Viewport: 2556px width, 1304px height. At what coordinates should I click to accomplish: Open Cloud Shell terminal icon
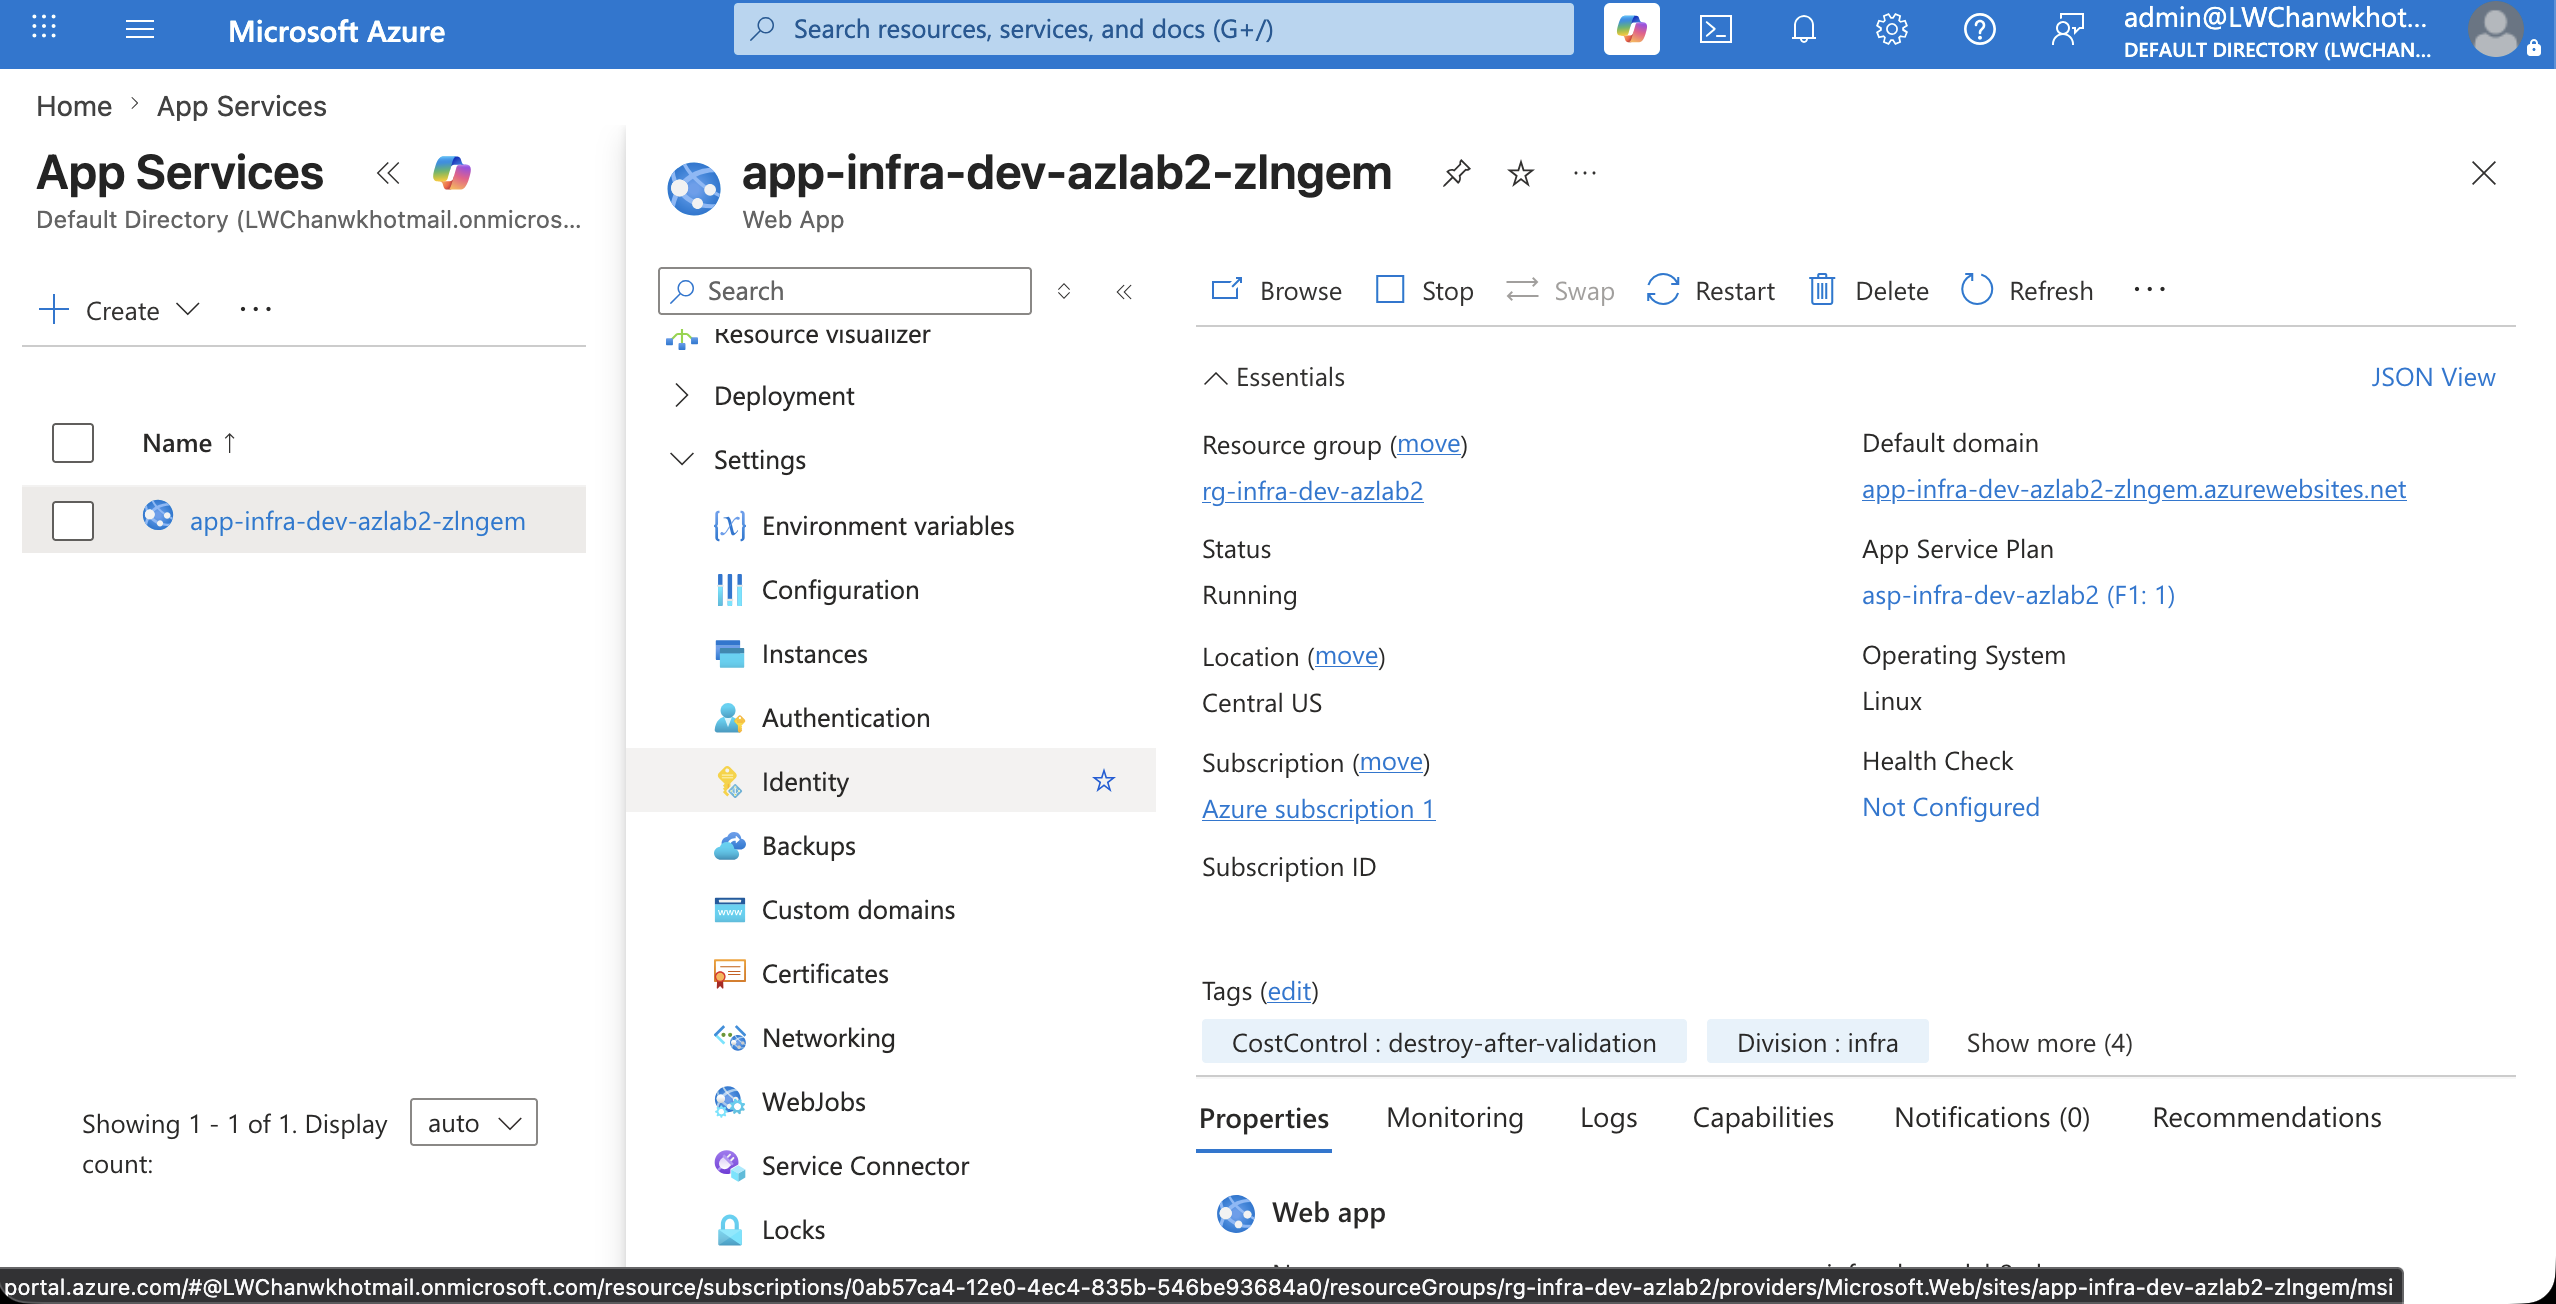[1716, 29]
